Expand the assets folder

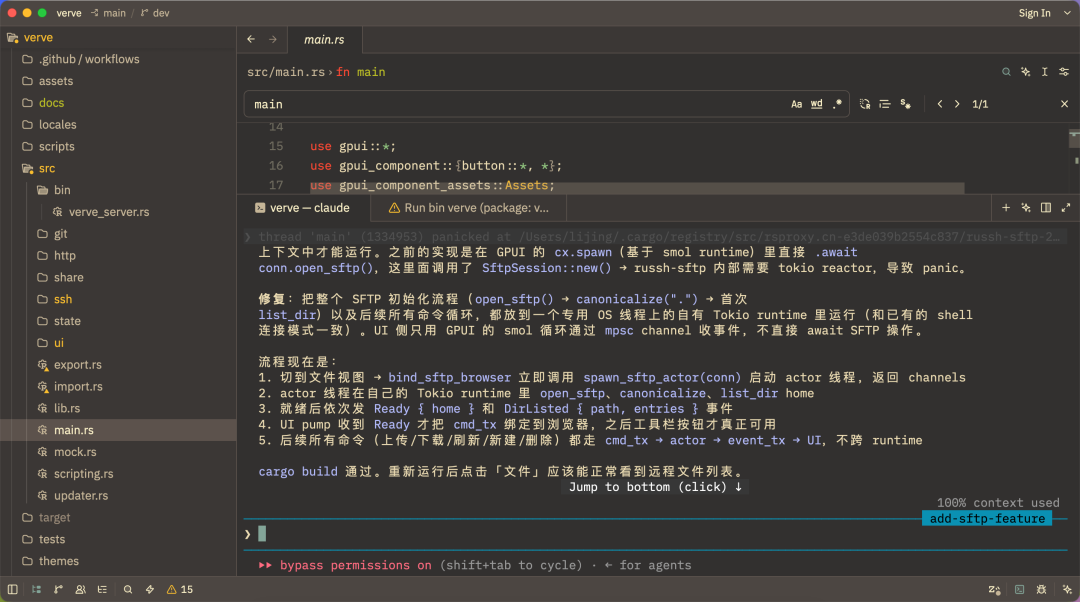pos(118,81)
